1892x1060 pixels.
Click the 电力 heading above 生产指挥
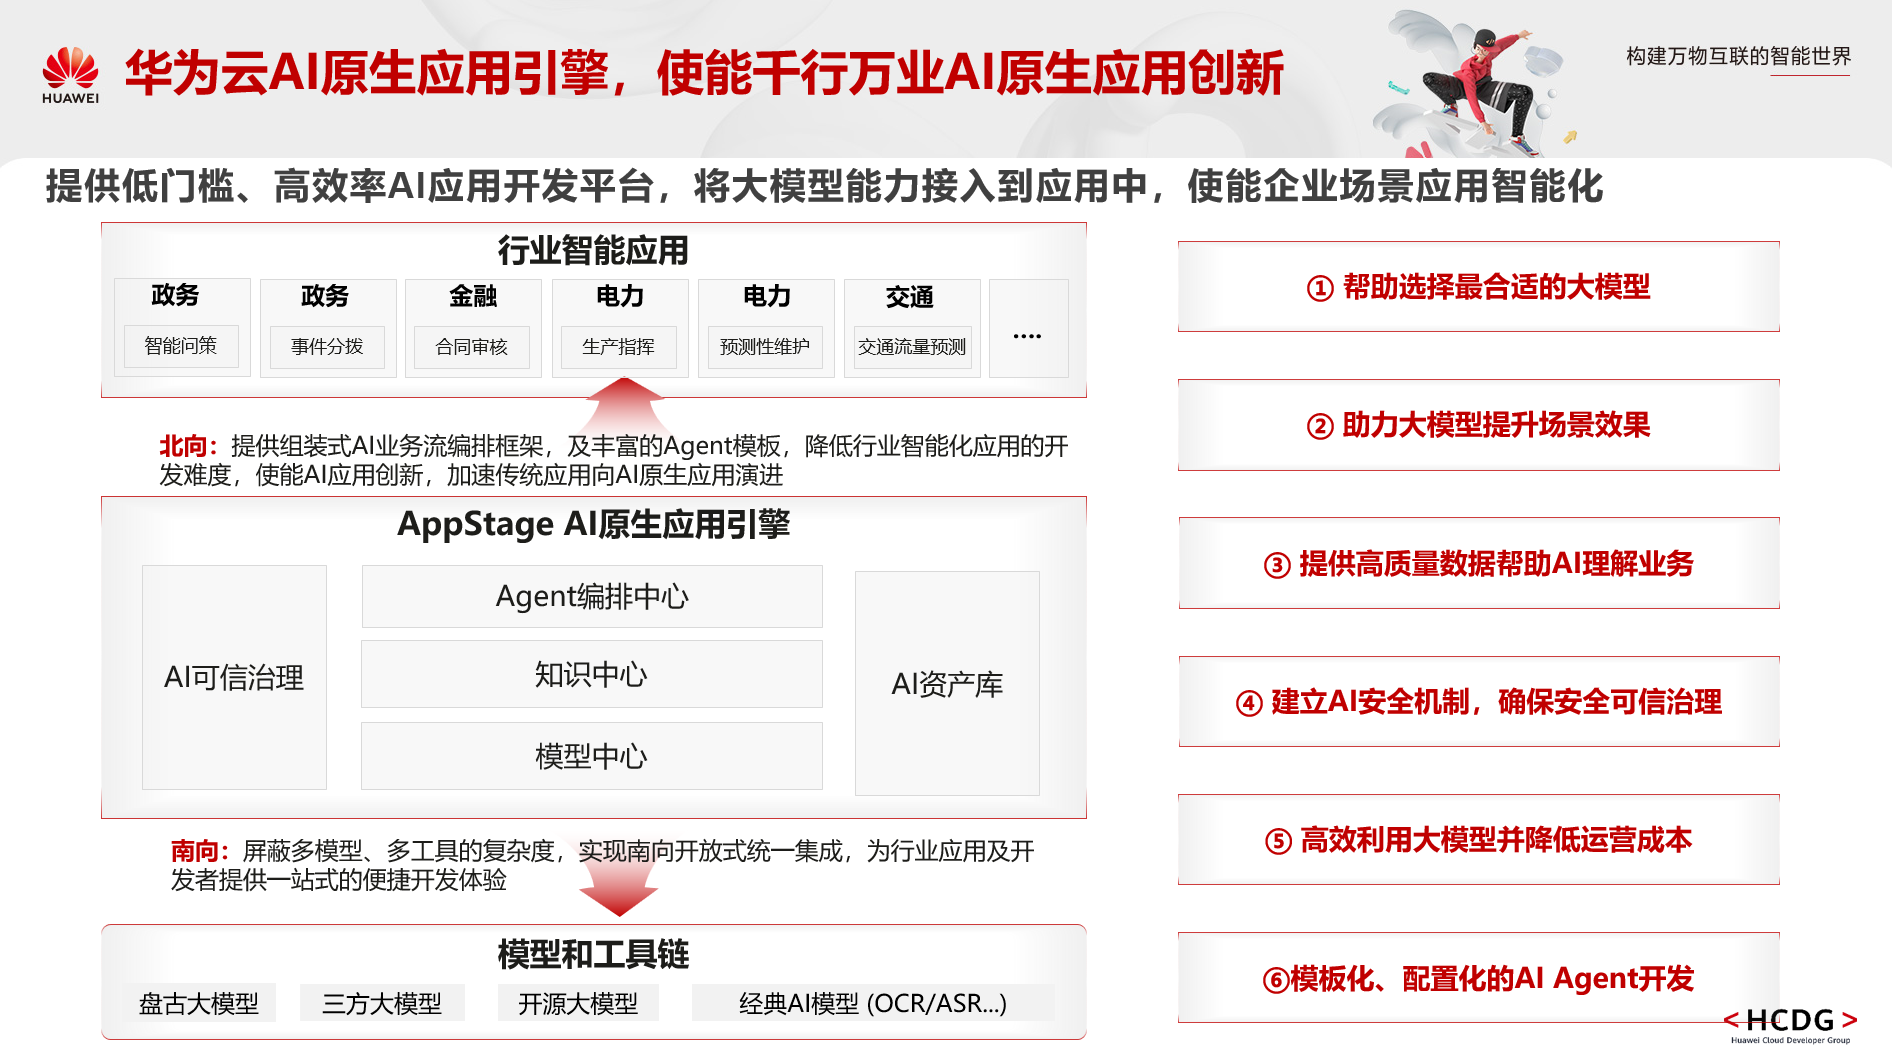click(x=620, y=296)
